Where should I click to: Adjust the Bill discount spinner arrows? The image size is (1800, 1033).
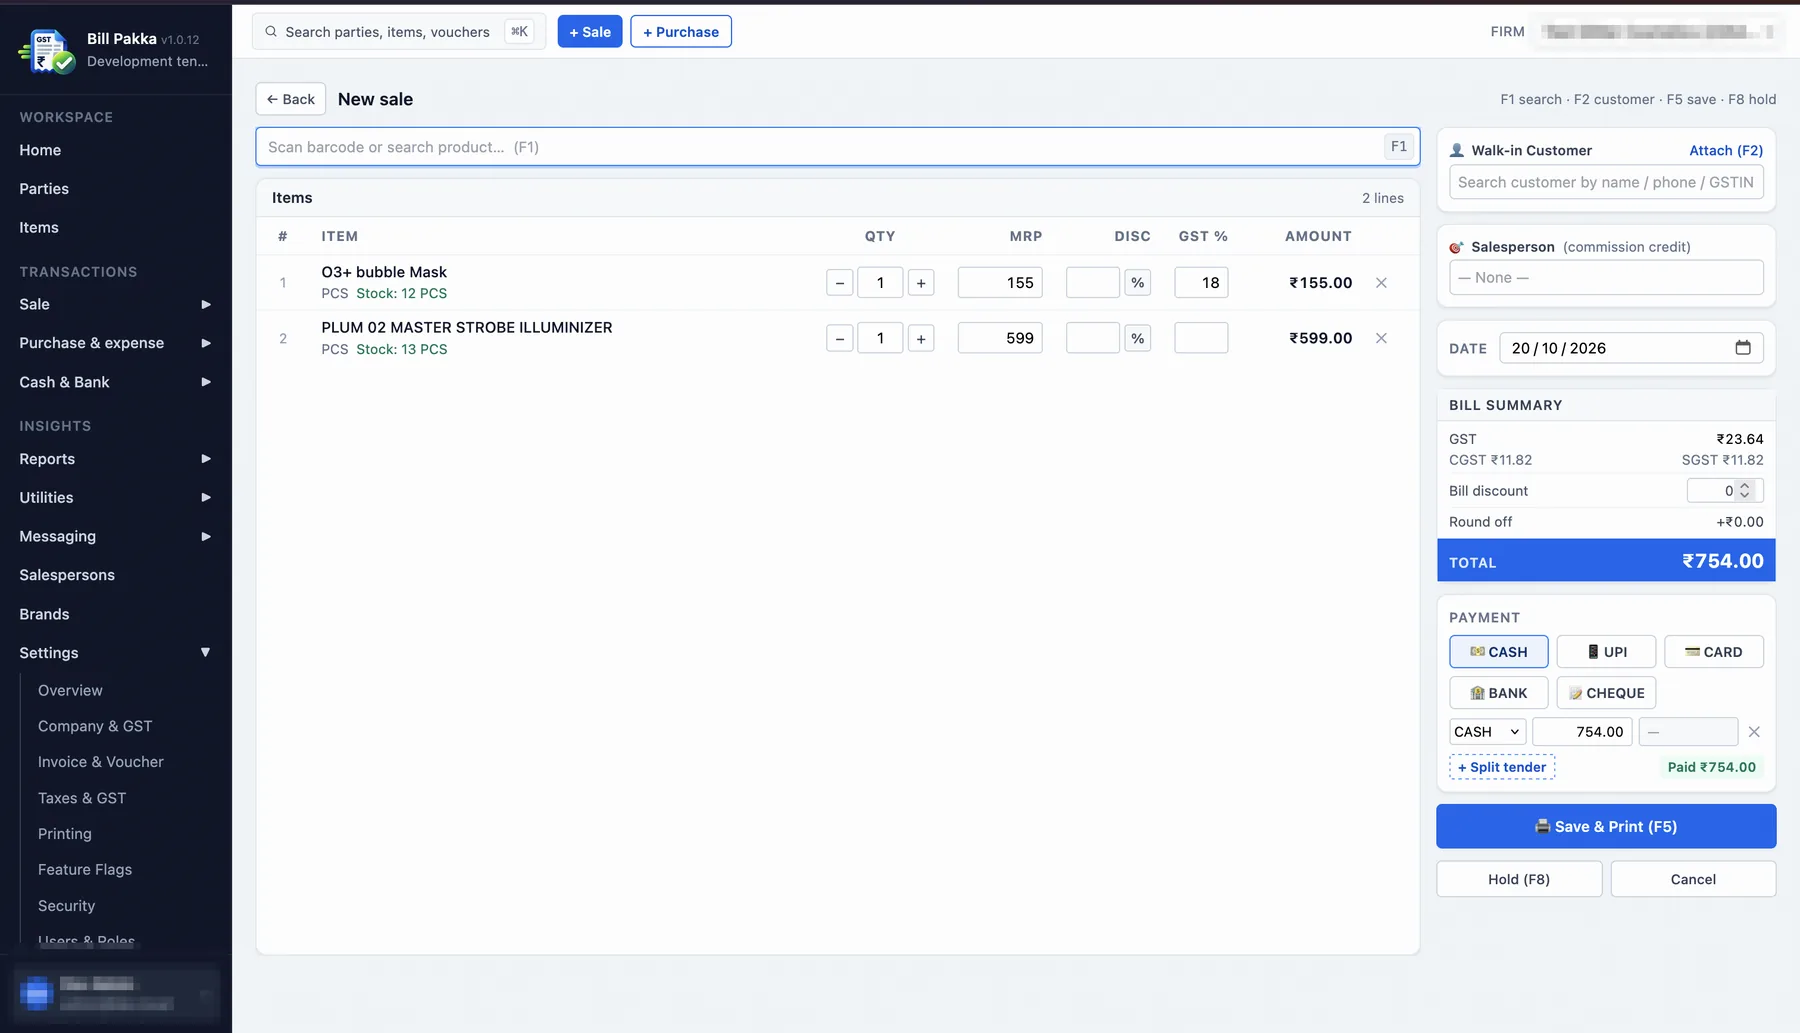(x=1745, y=491)
